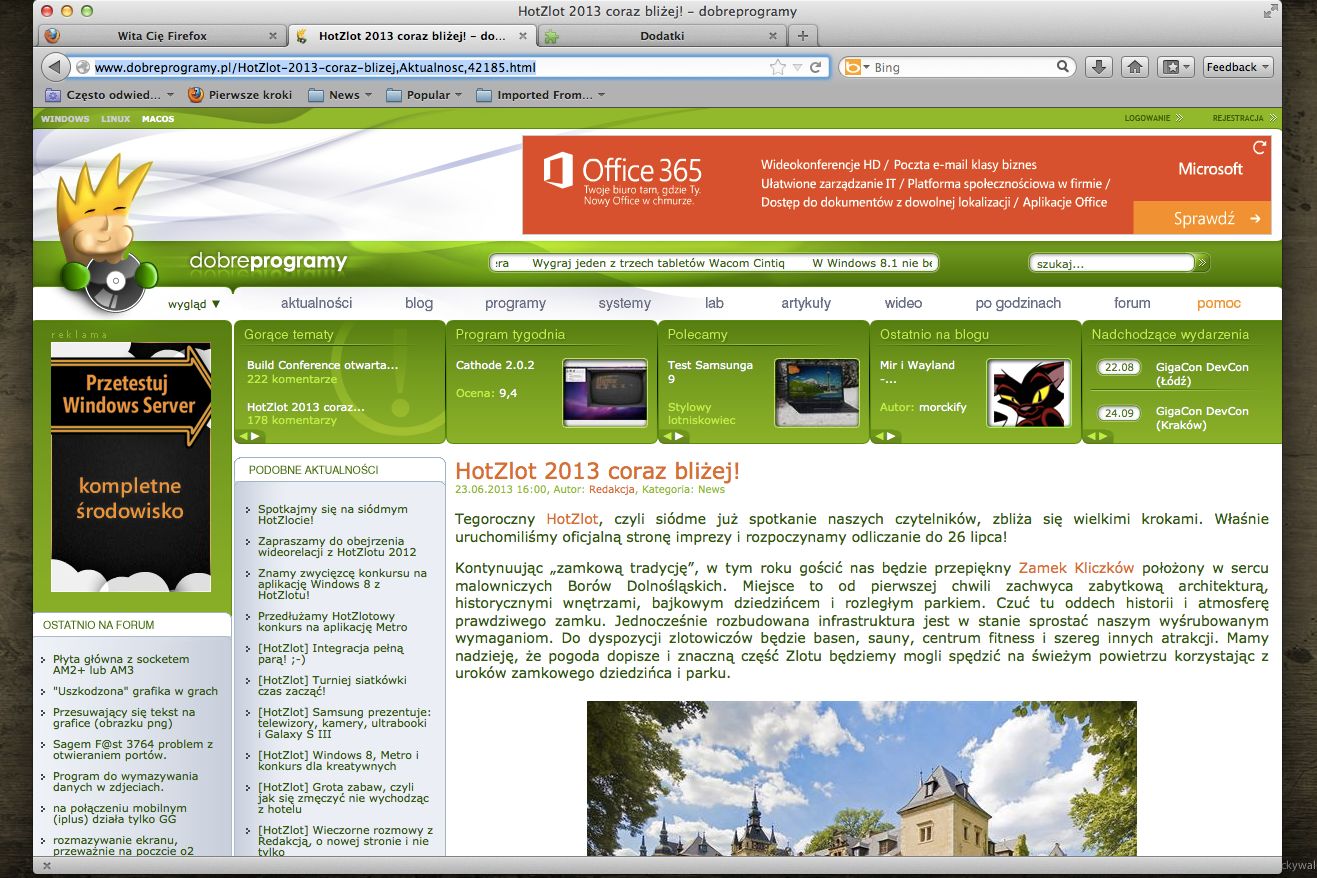The image size is (1317, 878).
Task: Select the WINDOWS platform link
Action: point(65,119)
